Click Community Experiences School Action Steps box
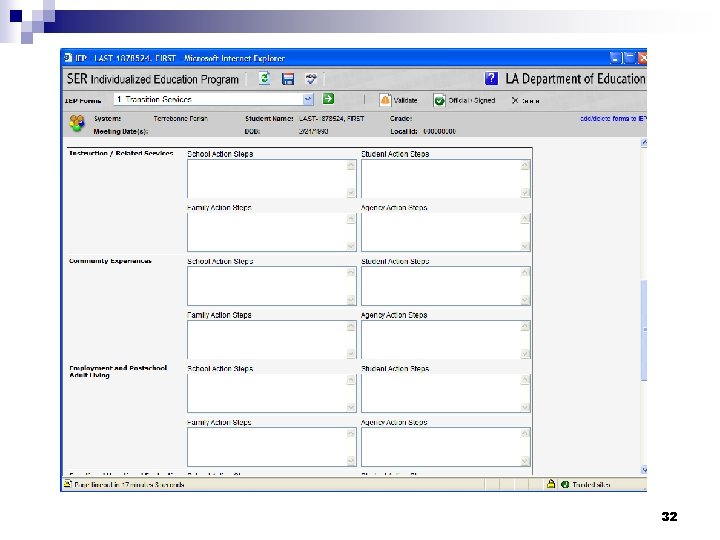The height and width of the screenshot is (540, 720). (271, 286)
